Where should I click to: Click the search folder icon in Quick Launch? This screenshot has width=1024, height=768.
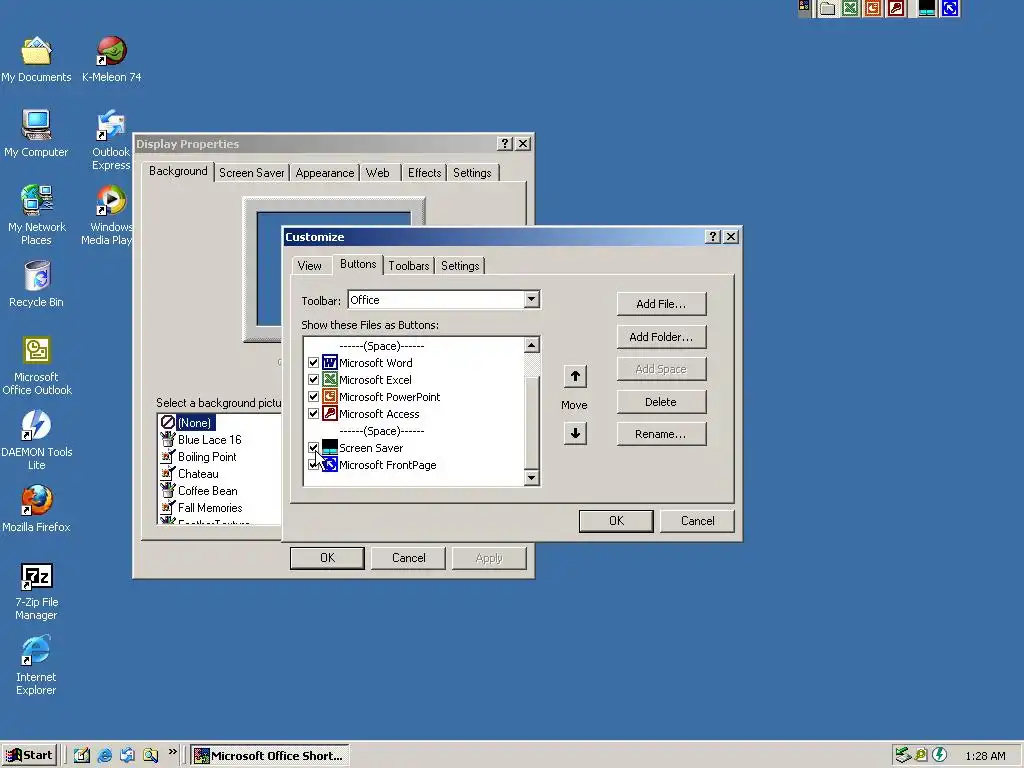pyautogui.click(x=150, y=756)
